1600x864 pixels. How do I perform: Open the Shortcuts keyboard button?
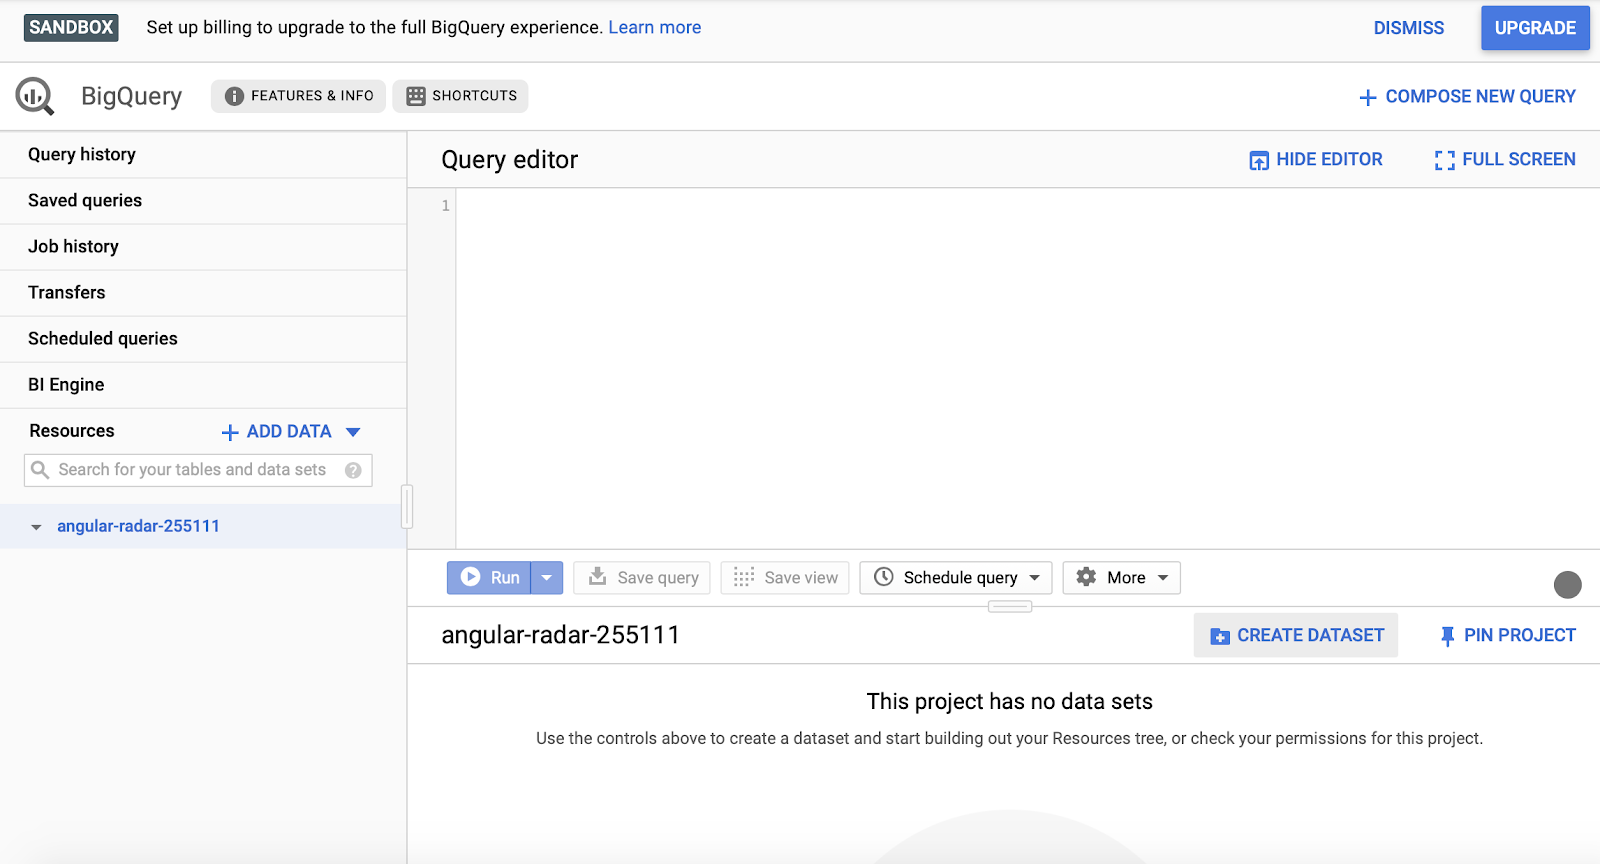[x=460, y=96]
